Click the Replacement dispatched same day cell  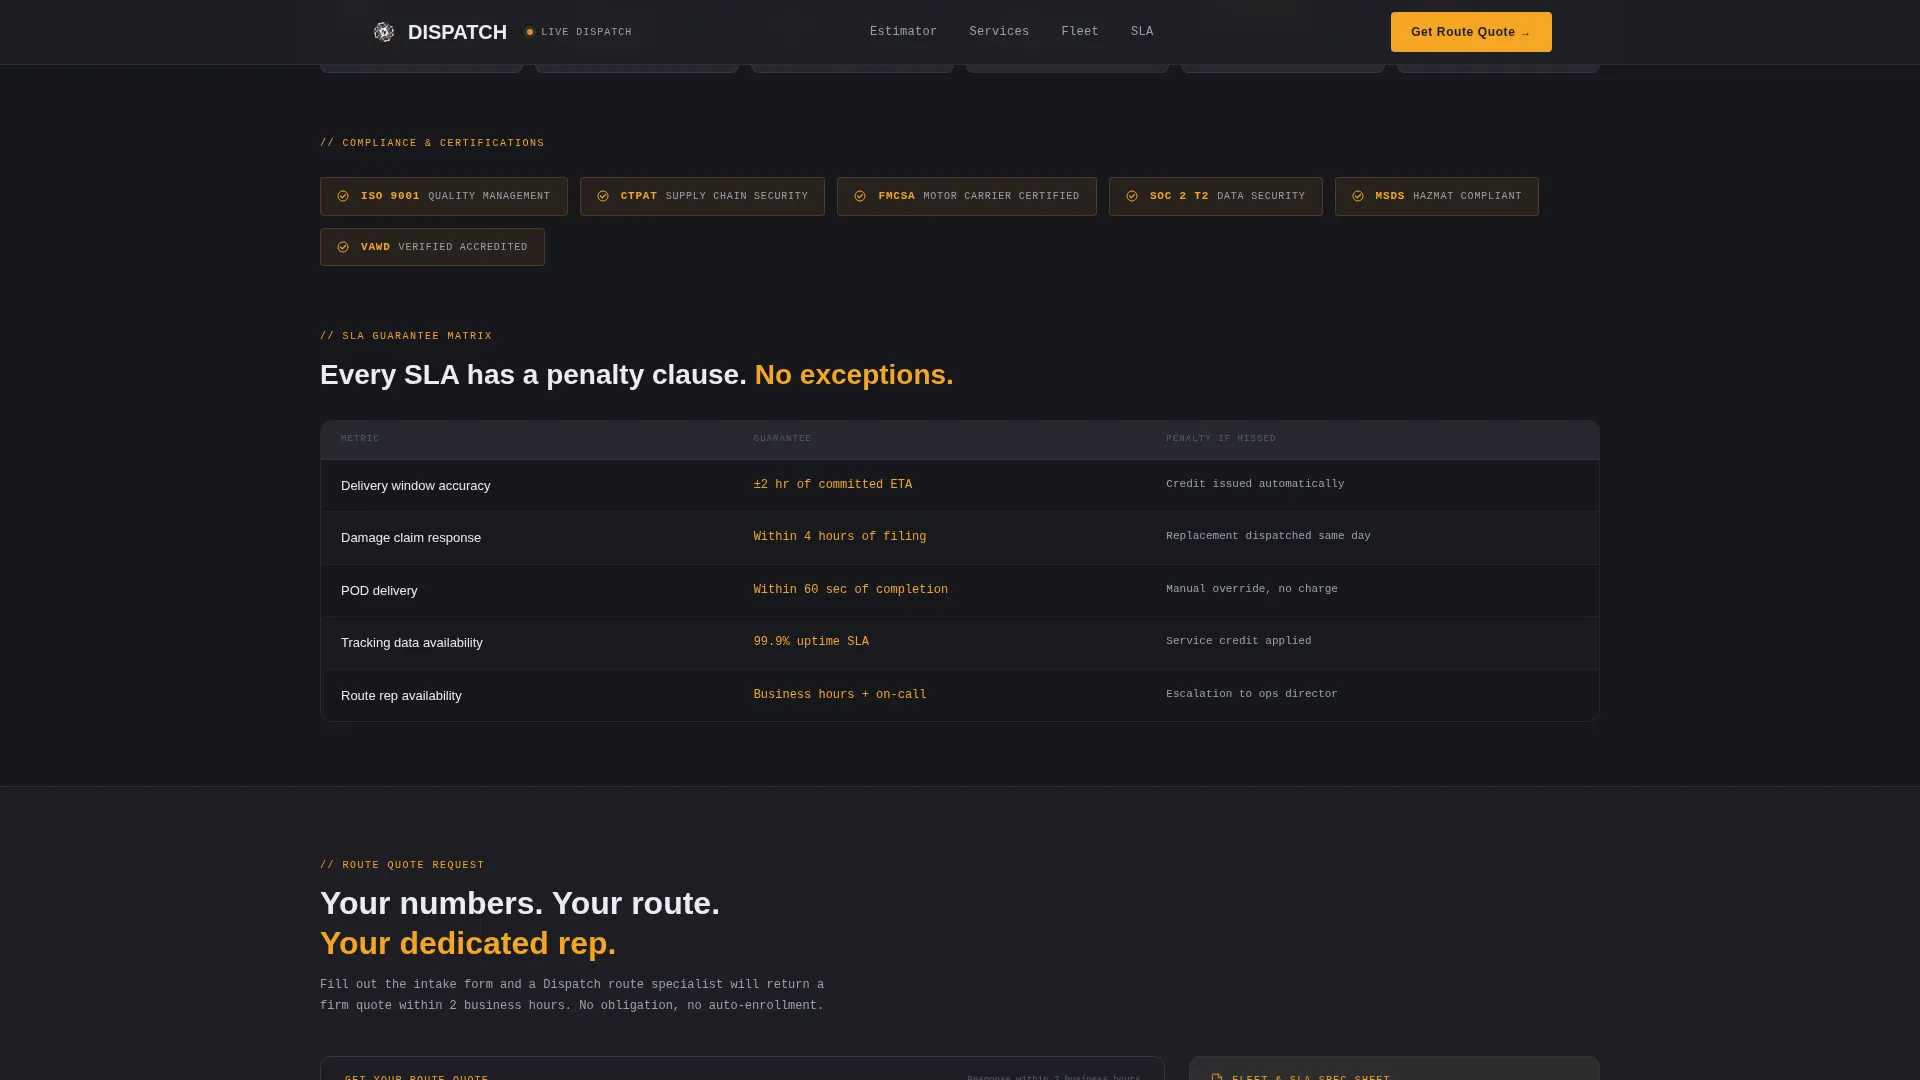1268,536
